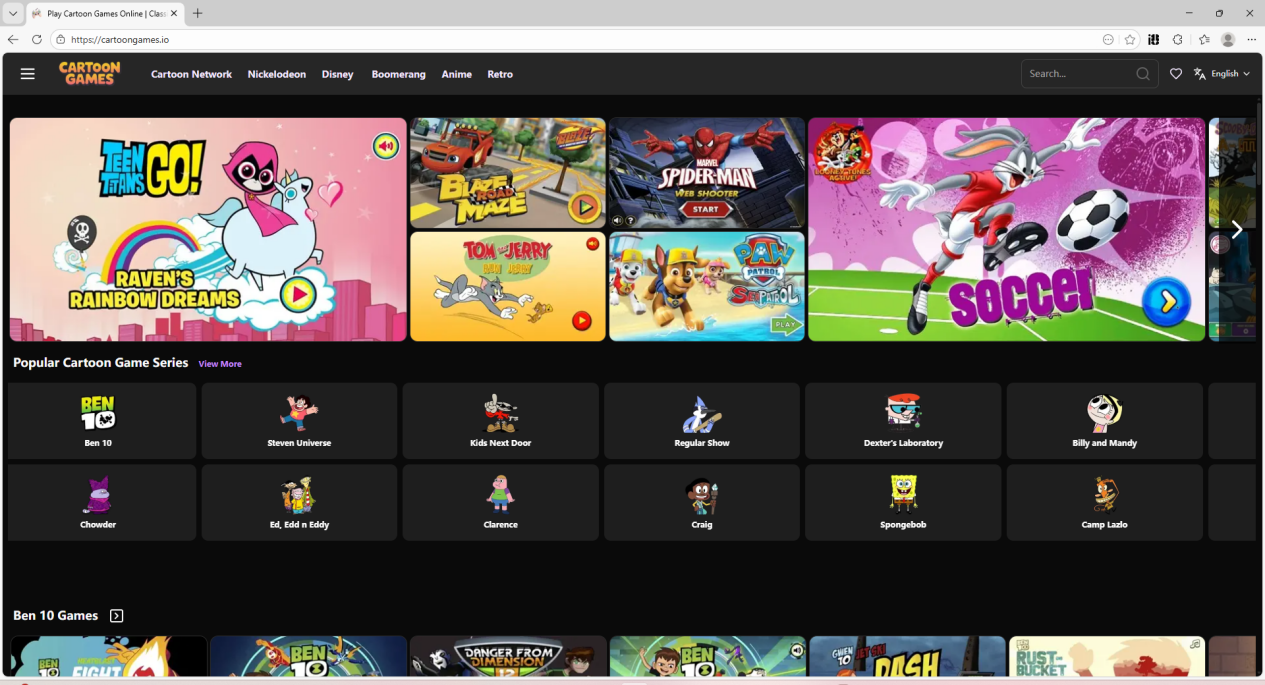Open the Spider-Man Web Shooter thumbnail

pos(707,173)
